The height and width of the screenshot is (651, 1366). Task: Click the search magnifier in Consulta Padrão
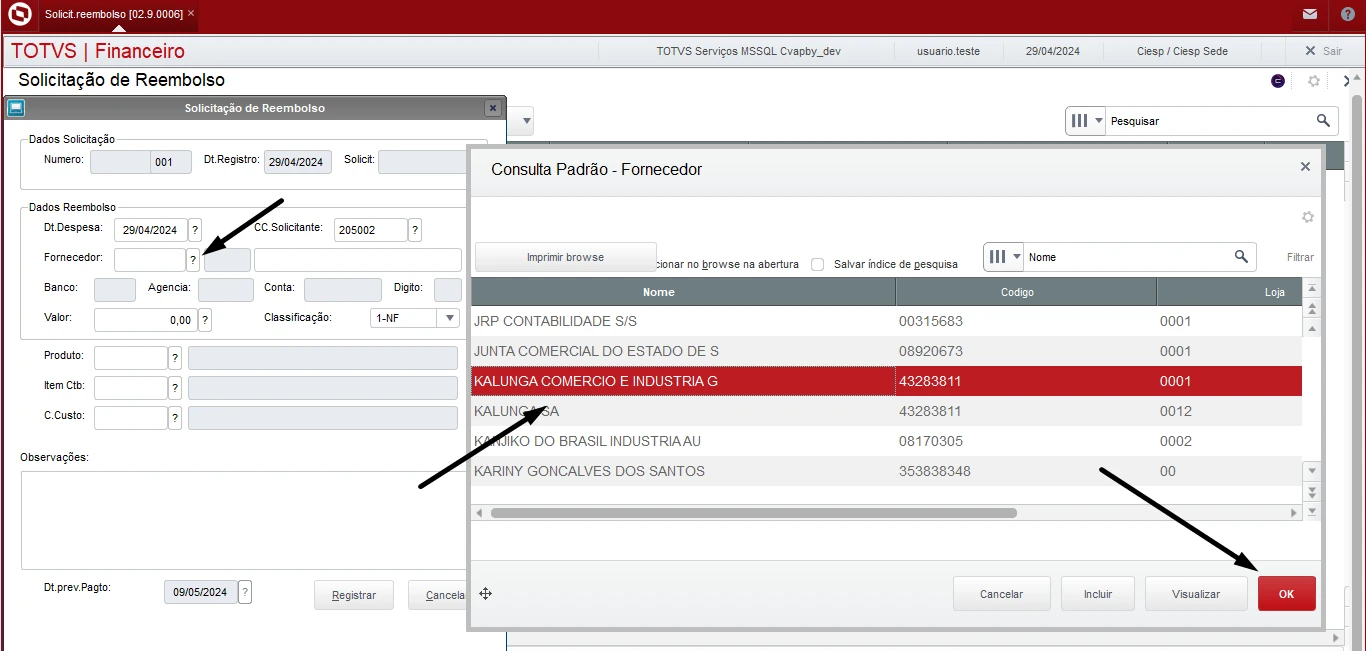coord(1241,257)
